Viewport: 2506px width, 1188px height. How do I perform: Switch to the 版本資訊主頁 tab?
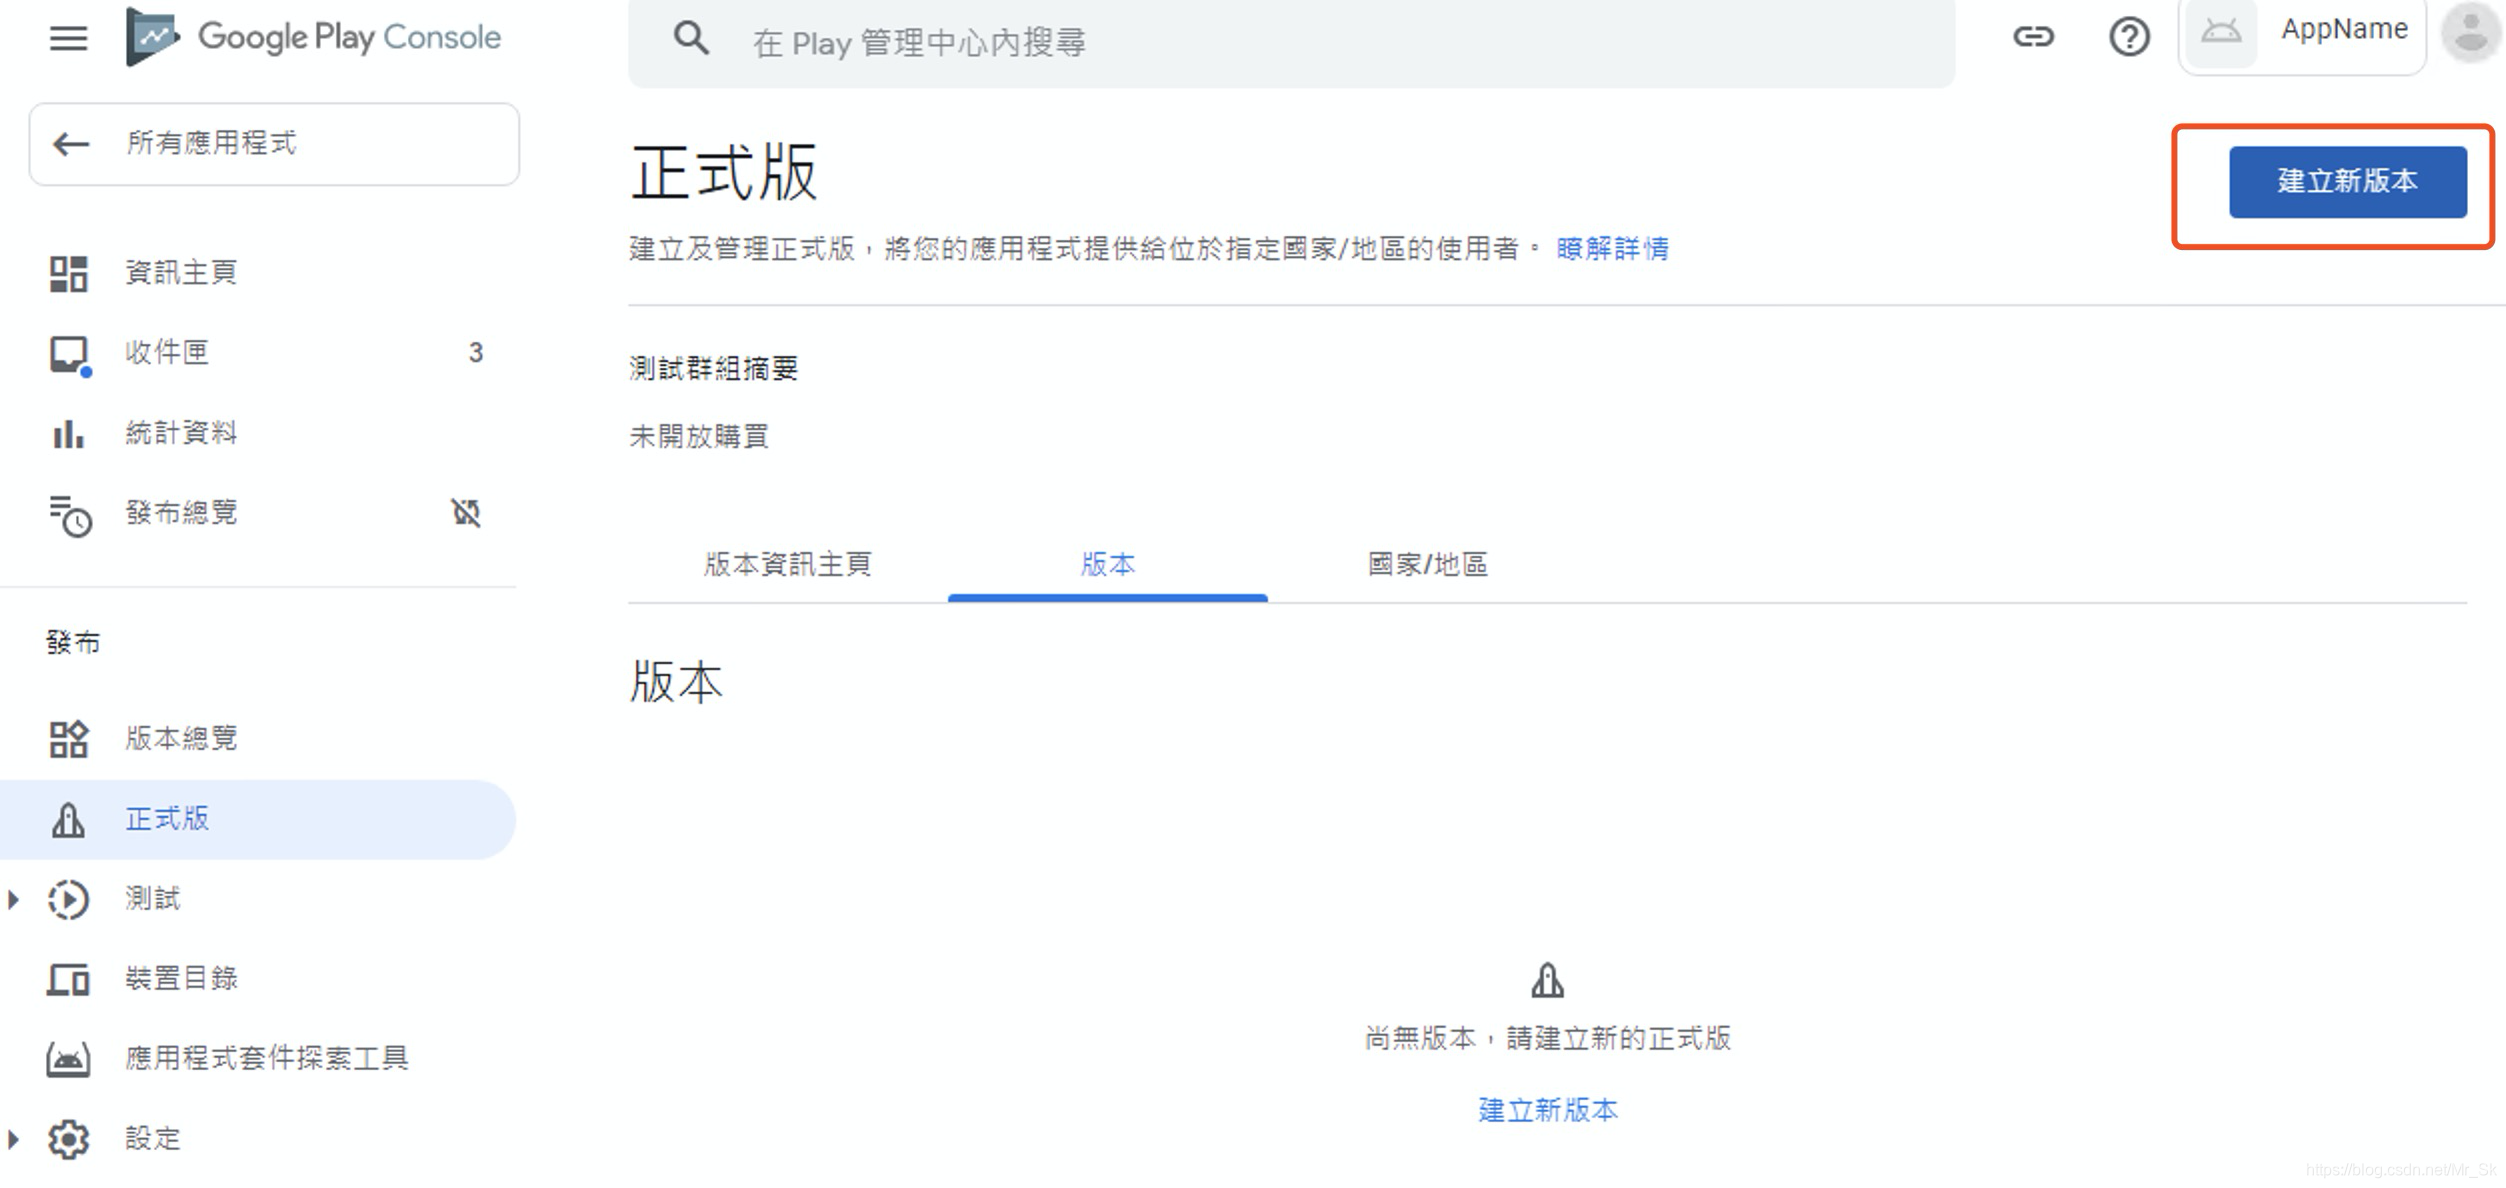coord(786,563)
